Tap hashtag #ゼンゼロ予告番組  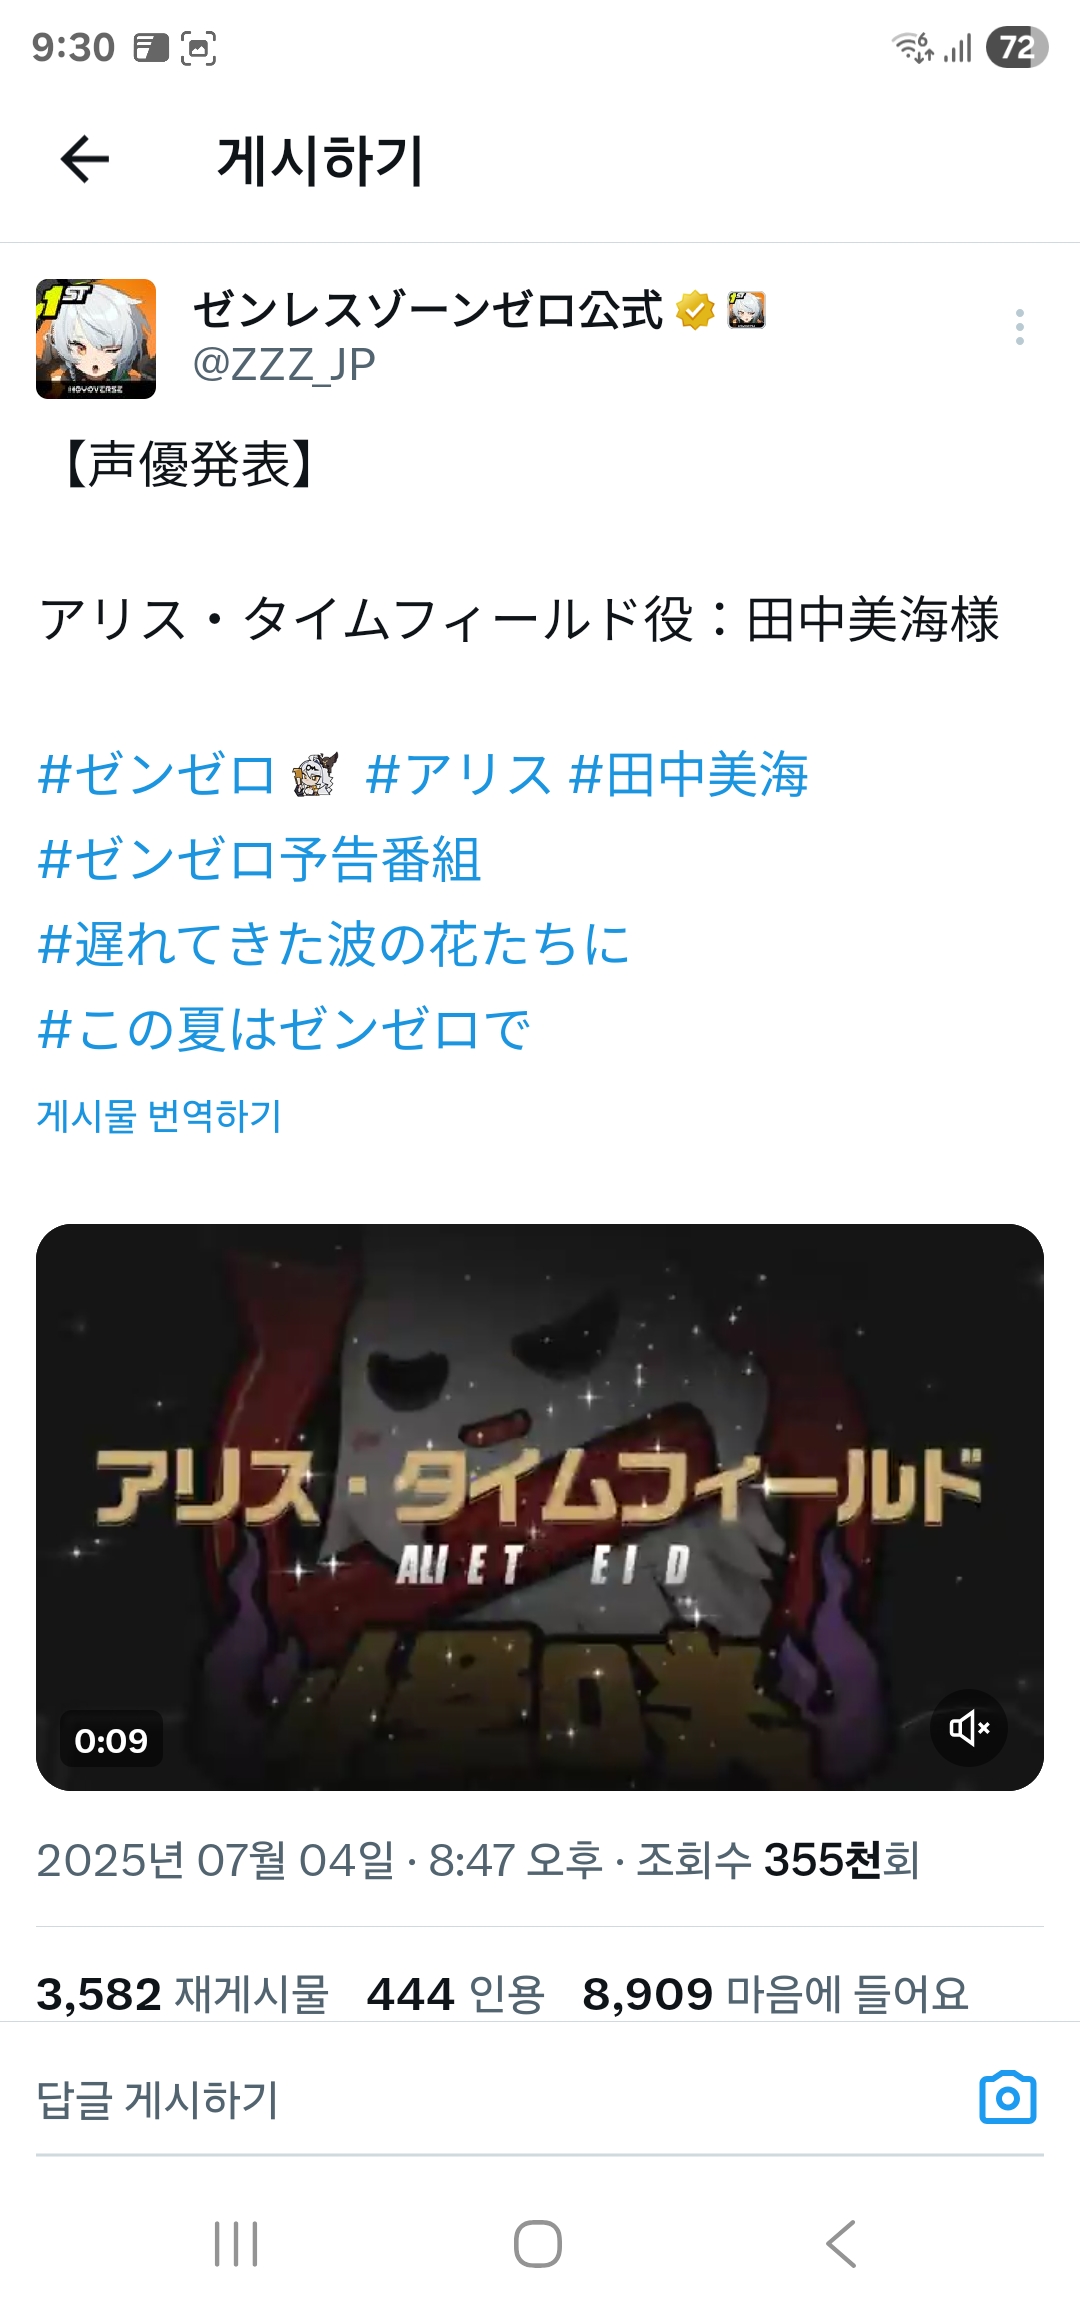259,860
